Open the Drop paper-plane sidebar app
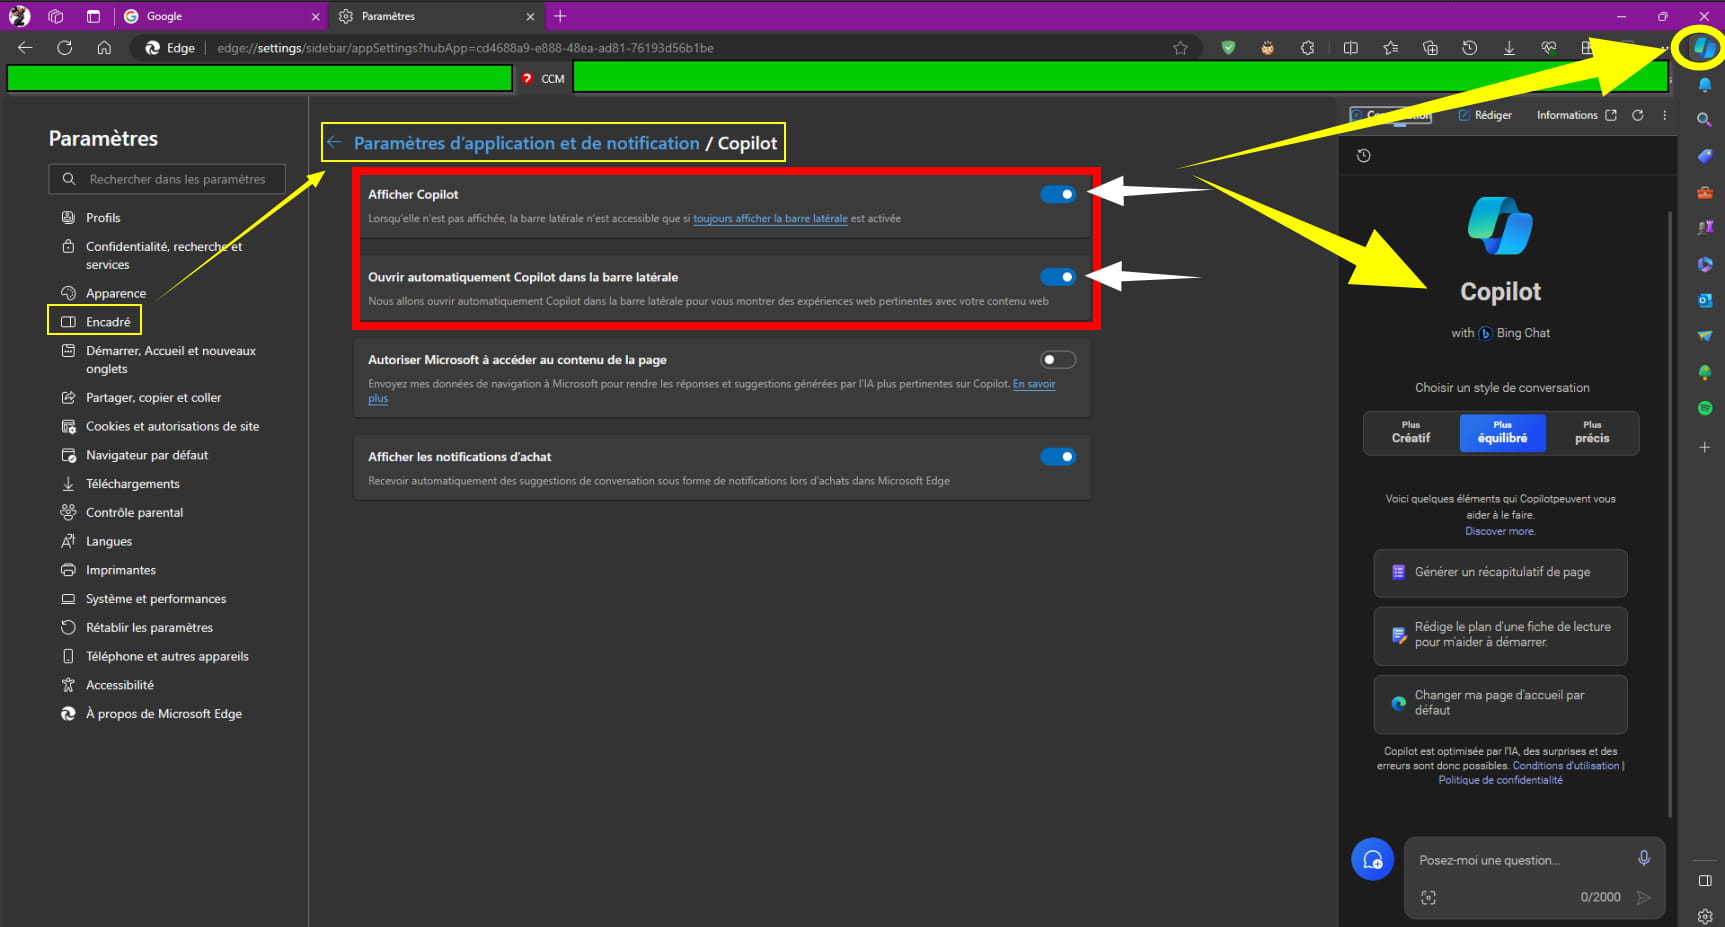The image size is (1725, 927). [x=1705, y=336]
